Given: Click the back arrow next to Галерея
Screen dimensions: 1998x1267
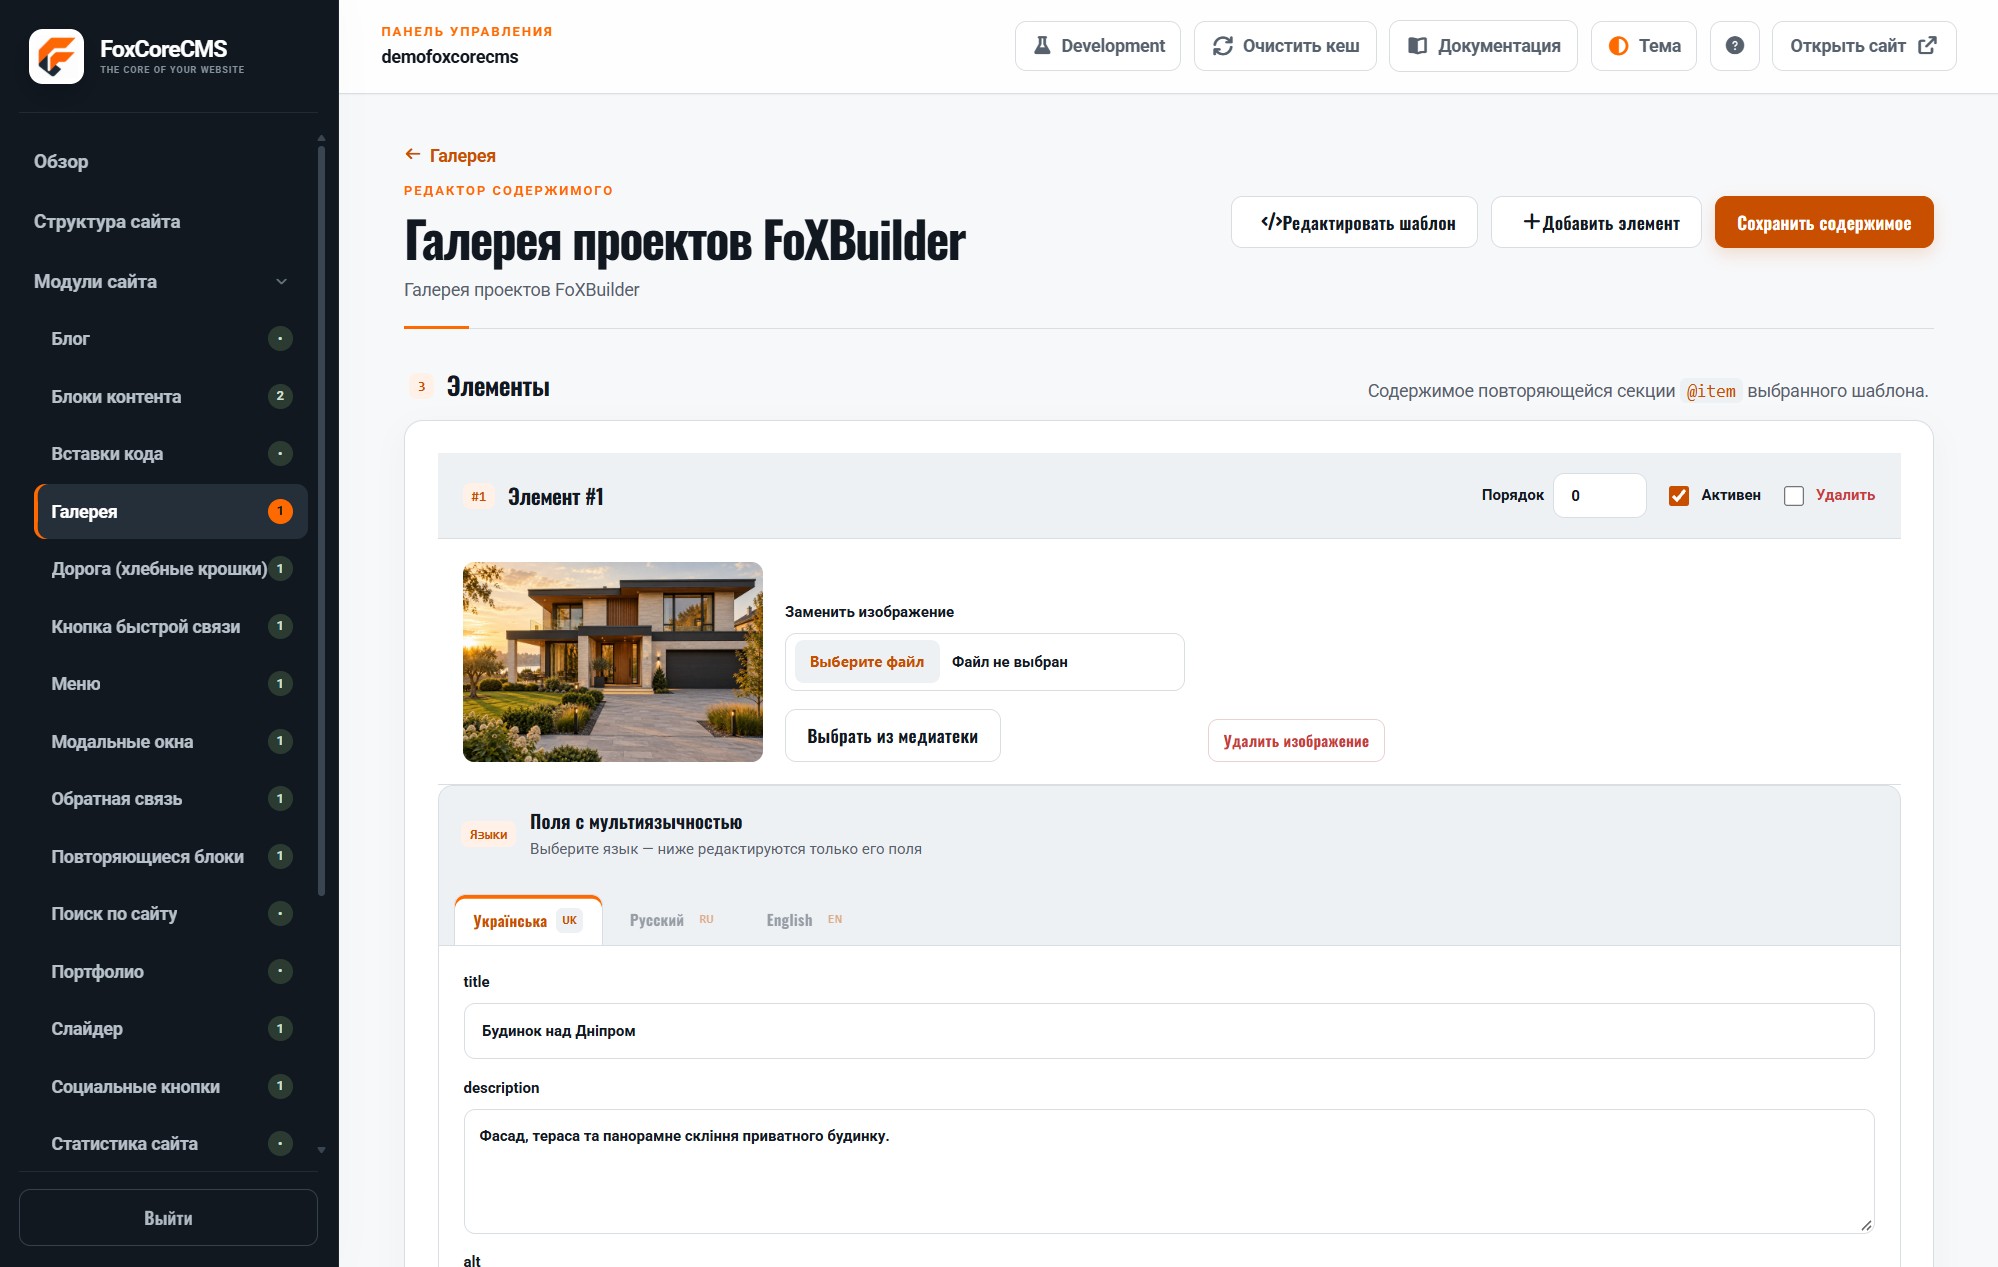Looking at the screenshot, I should click(x=412, y=154).
